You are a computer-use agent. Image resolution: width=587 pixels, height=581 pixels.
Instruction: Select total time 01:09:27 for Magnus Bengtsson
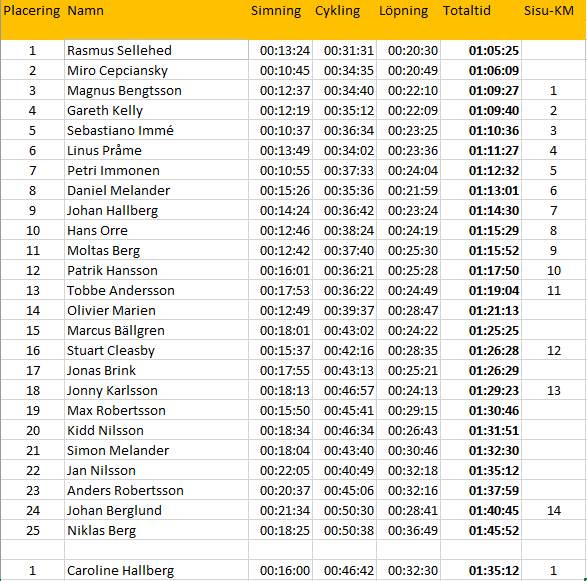point(481,90)
